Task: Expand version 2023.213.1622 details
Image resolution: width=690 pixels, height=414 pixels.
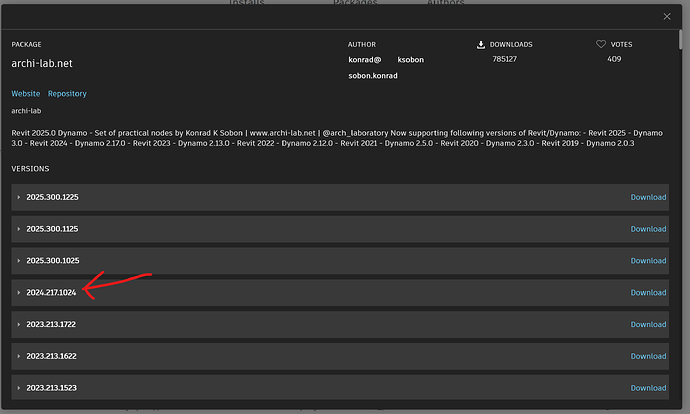Action: point(18,356)
